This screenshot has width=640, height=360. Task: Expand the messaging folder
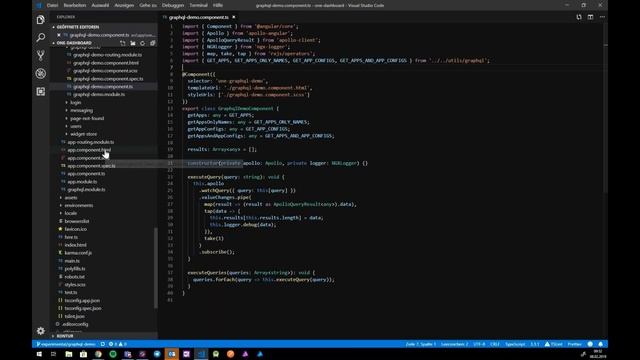pos(81,110)
